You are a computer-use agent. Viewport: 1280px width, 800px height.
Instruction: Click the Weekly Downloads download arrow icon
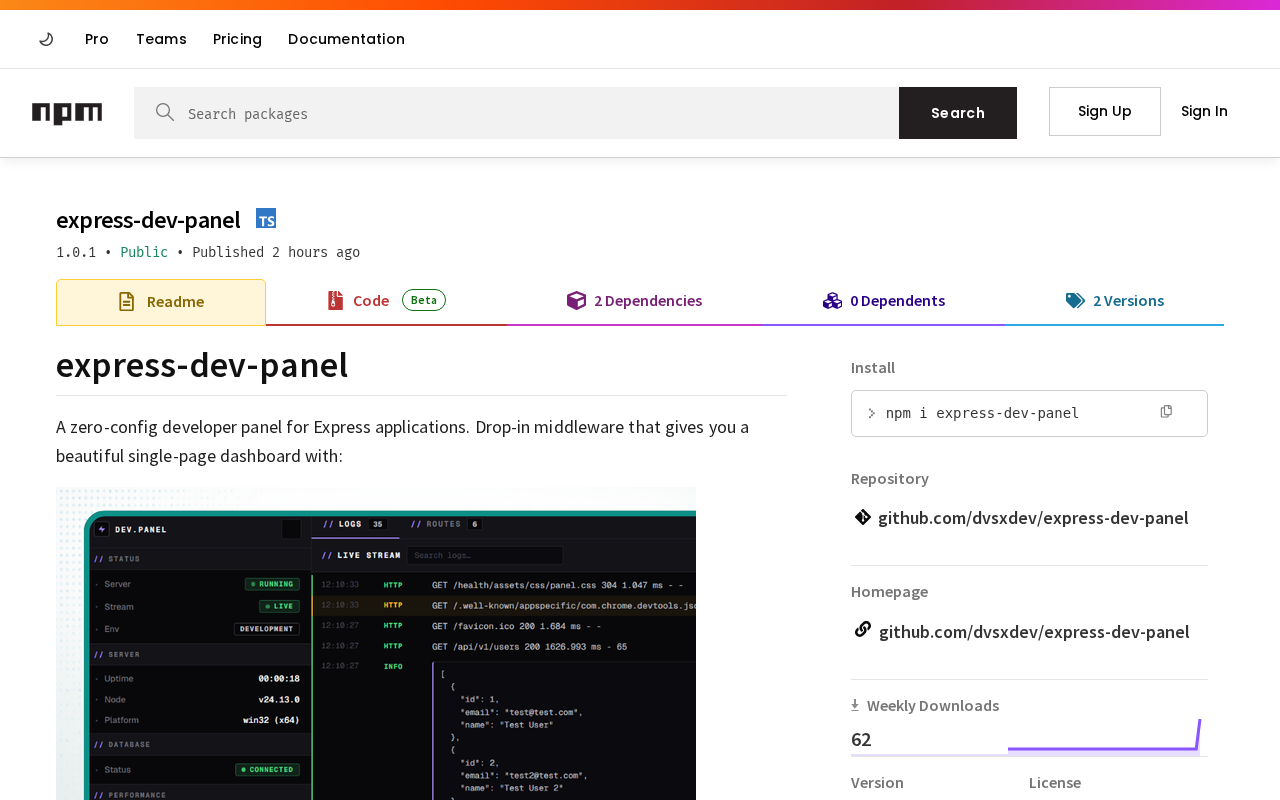coord(855,705)
